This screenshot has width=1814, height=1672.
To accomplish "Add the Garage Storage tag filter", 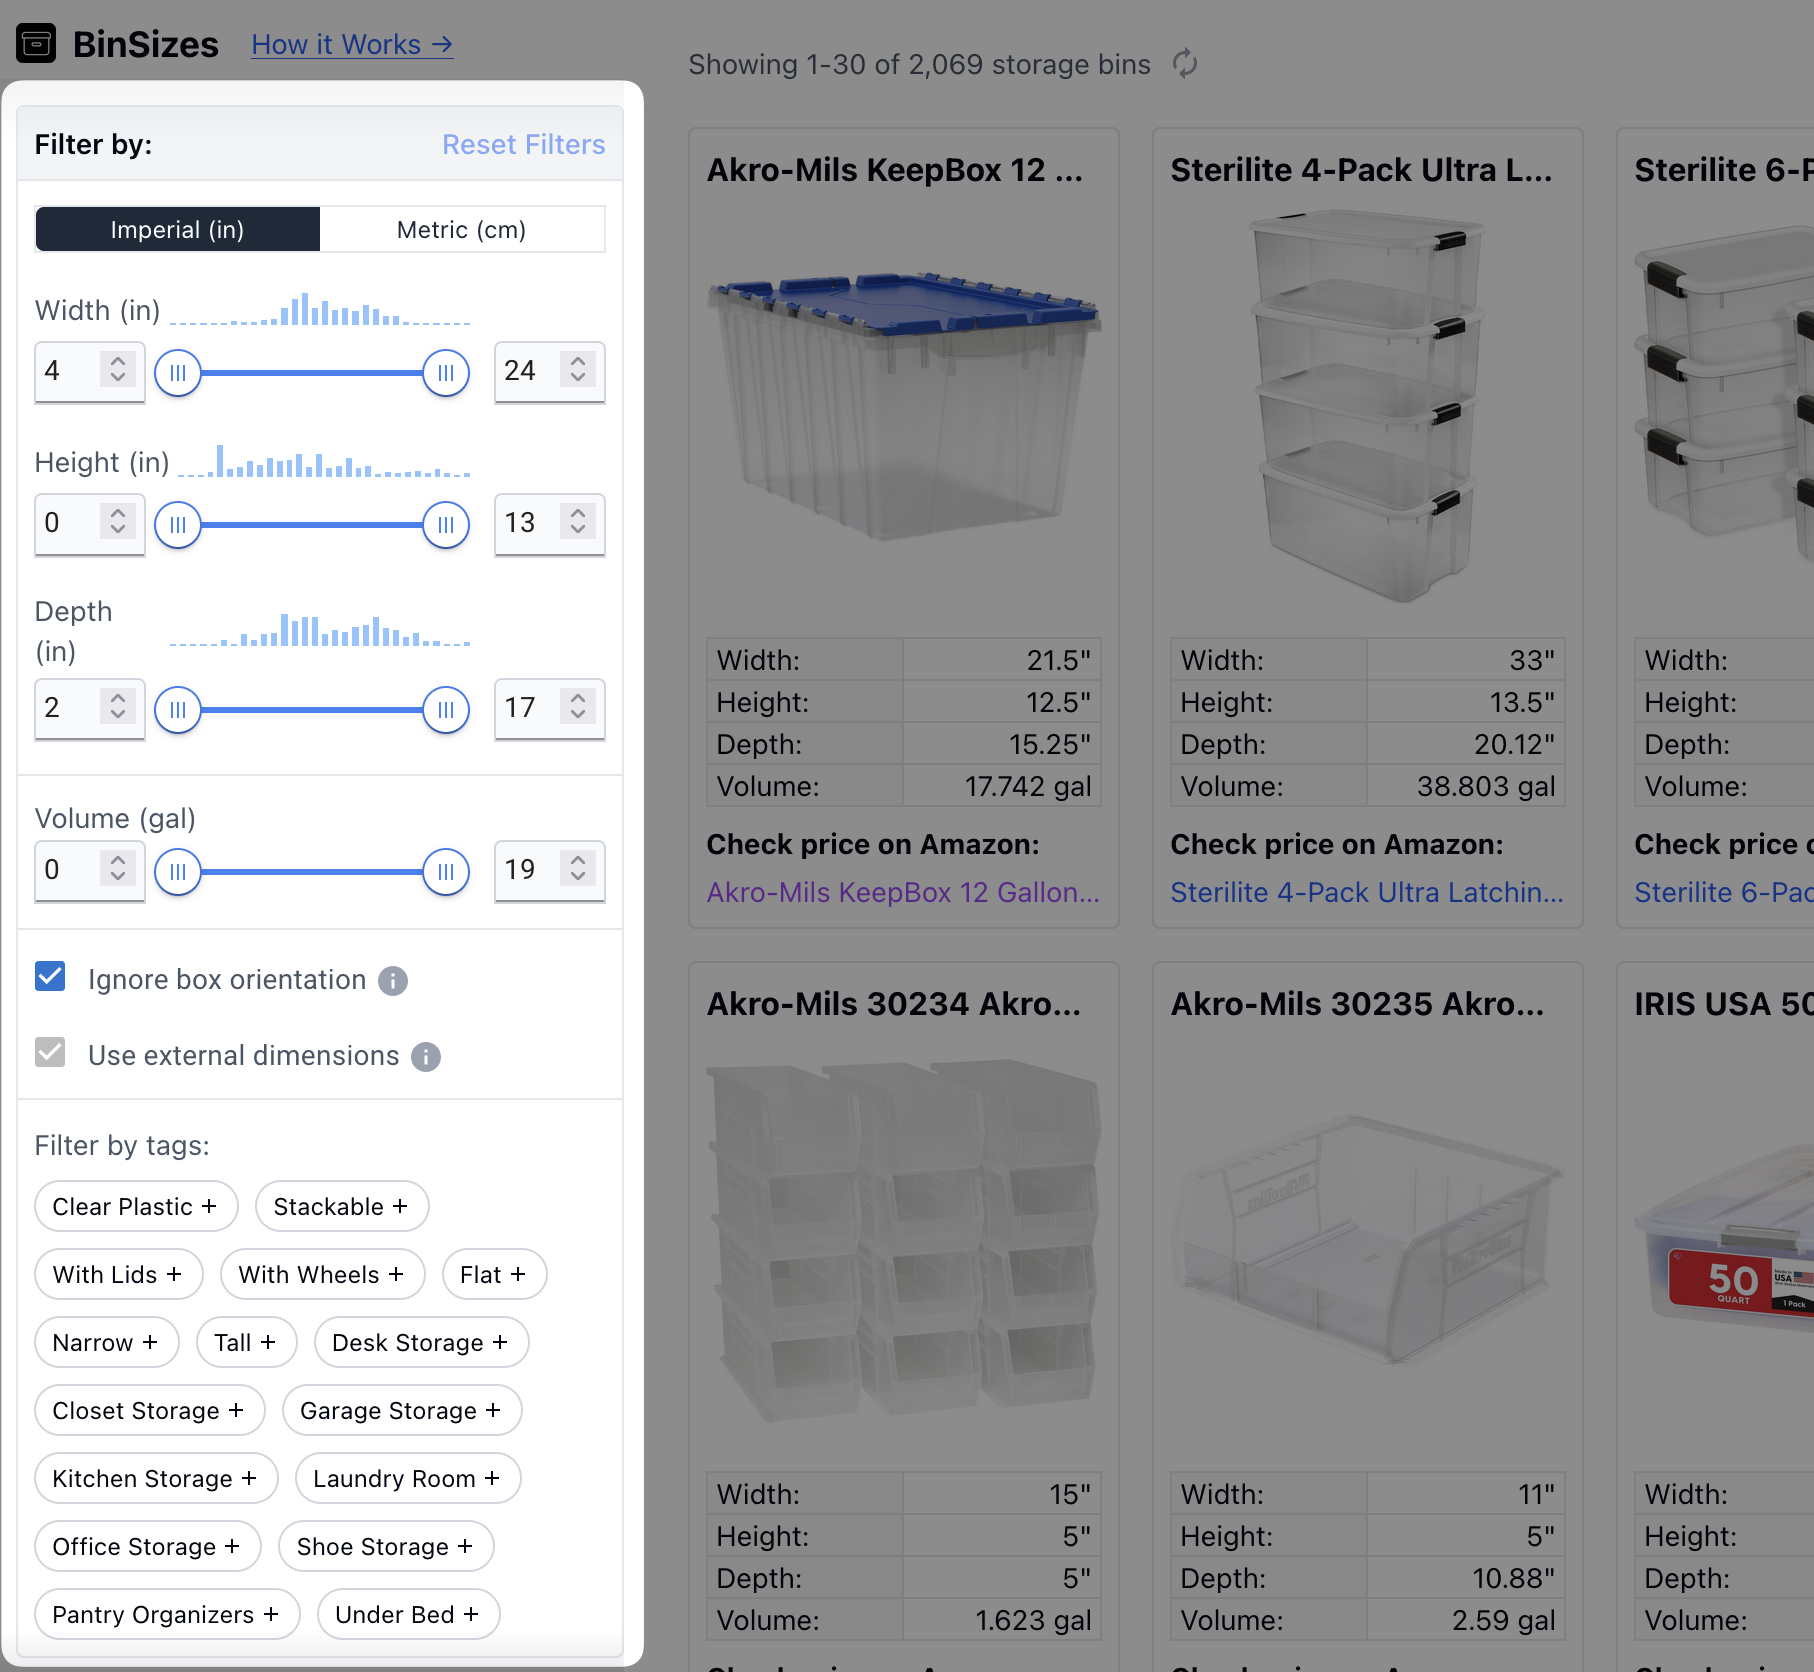I will [x=401, y=1411].
